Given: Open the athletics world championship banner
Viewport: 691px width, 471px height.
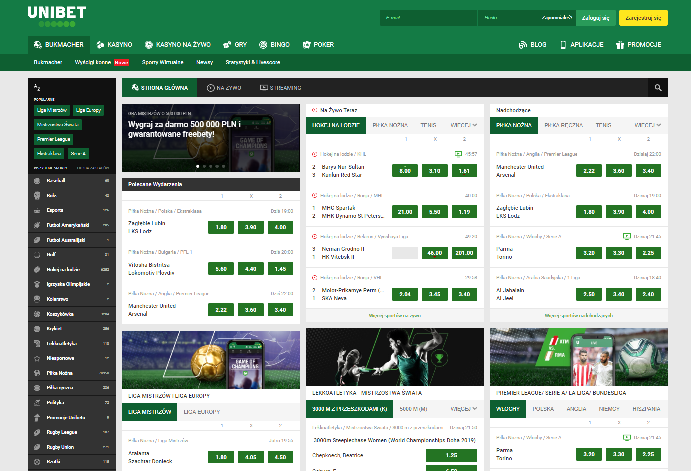Looking at the screenshot, I should click(x=395, y=357).
